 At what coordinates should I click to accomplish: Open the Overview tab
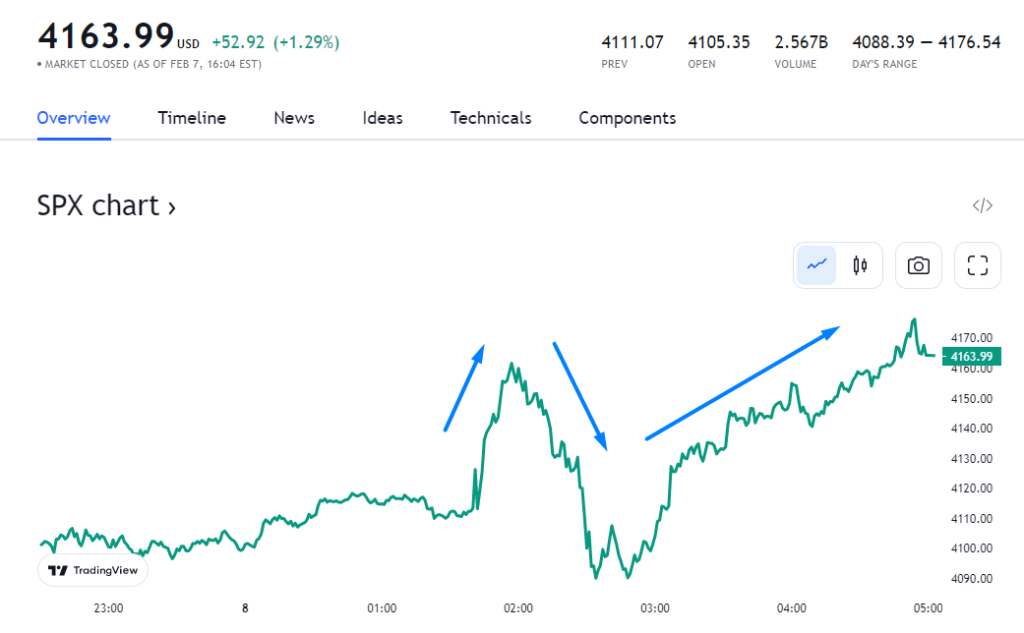[x=73, y=118]
